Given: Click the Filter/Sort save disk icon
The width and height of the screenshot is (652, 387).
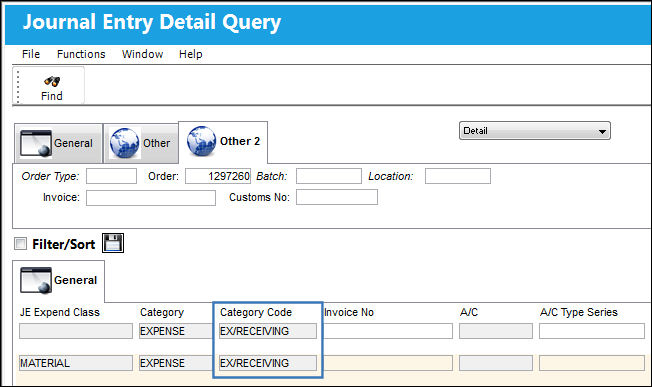Looking at the screenshot, I should [113, 243].
